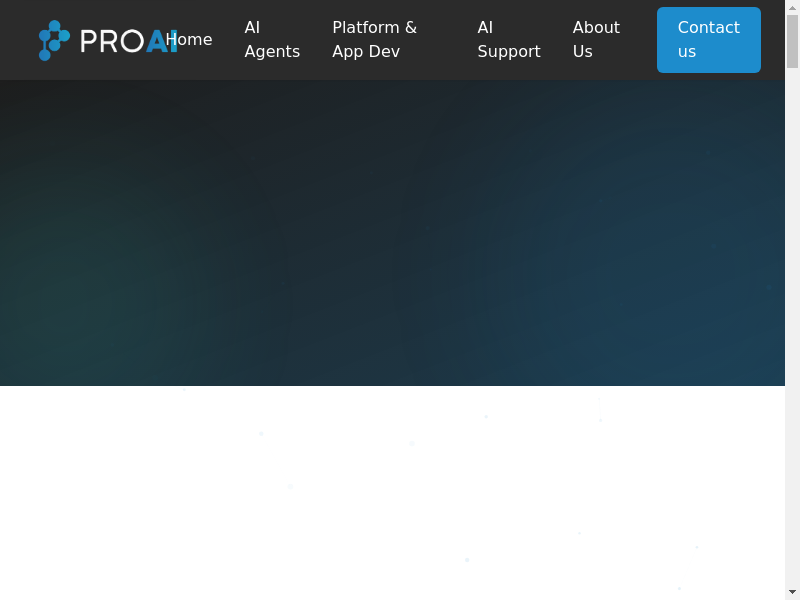
Task: Go to the AI Agents page
Action: 272,40
